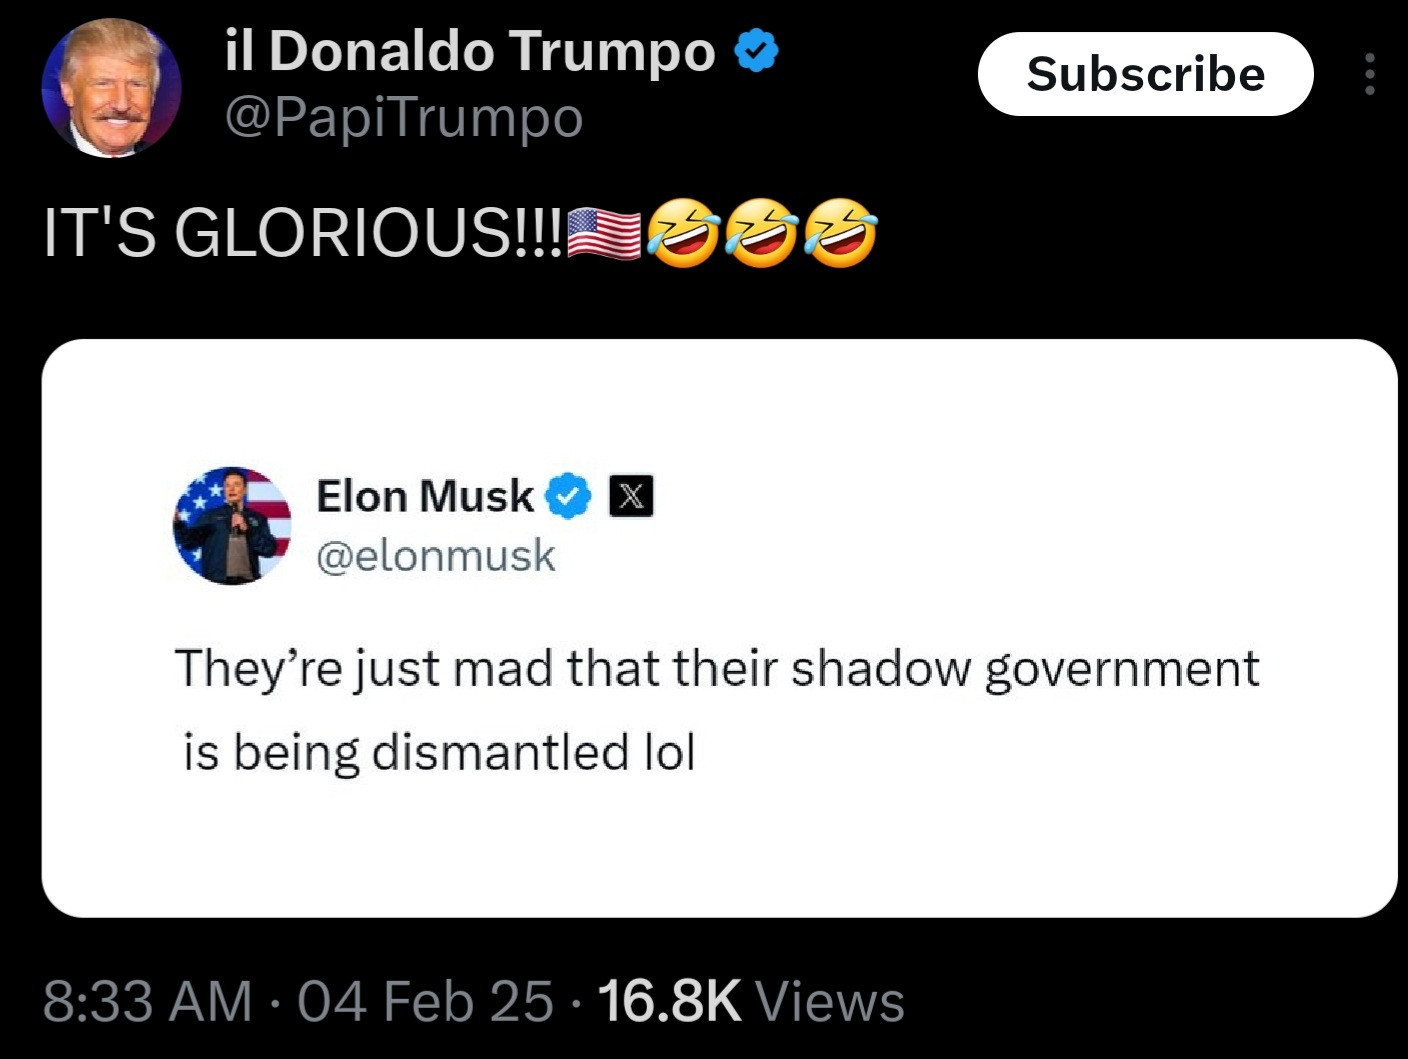Click the 04 Feb 25 date
Screen dimensions: 1408x1059
(x=425, y=1001)
